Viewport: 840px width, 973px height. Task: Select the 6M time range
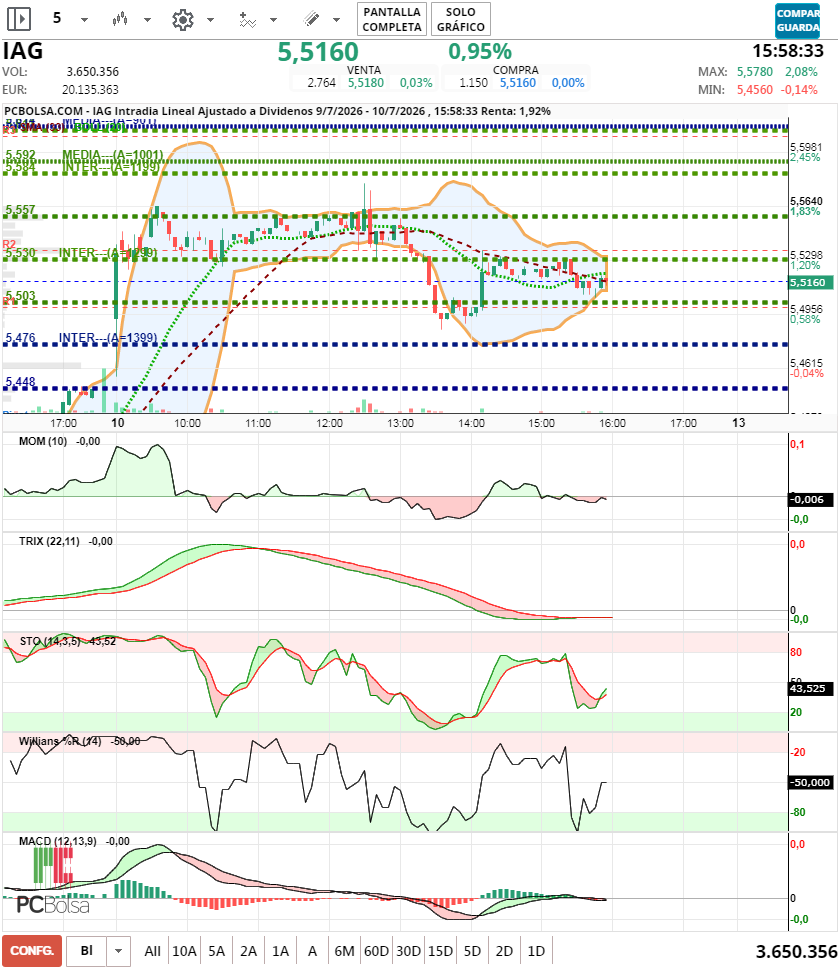[344, 951]
